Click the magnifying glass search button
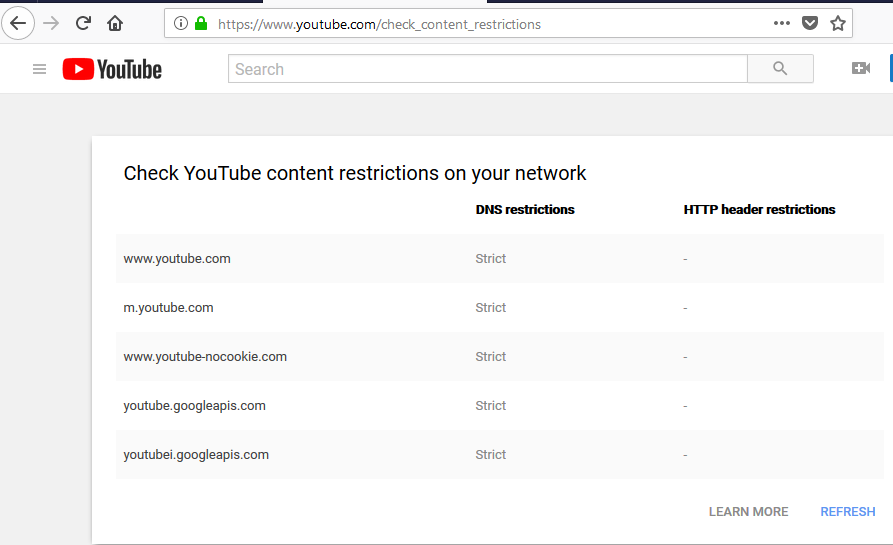This screenshot has height=545, width=893. click(780, 69)
